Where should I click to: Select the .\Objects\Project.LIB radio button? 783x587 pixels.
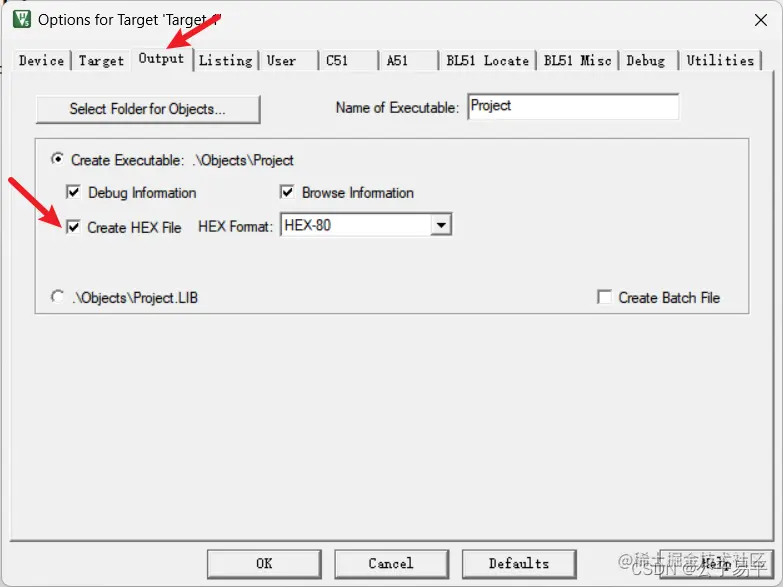[58, 297]
